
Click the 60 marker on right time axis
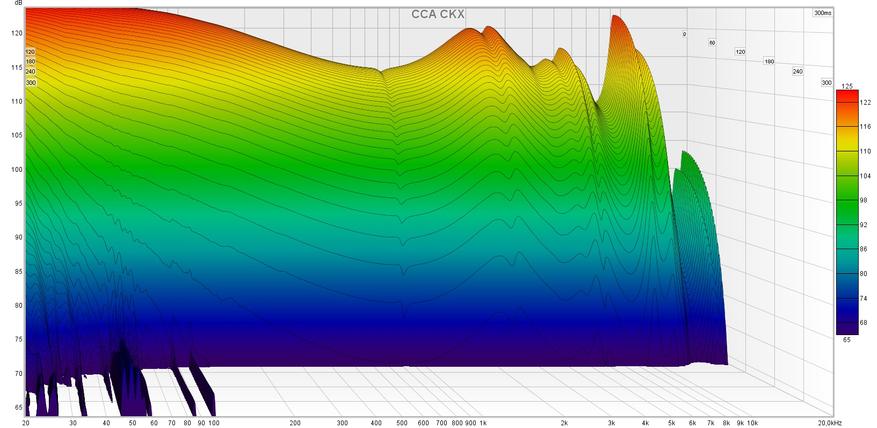[x=712, y=43]
